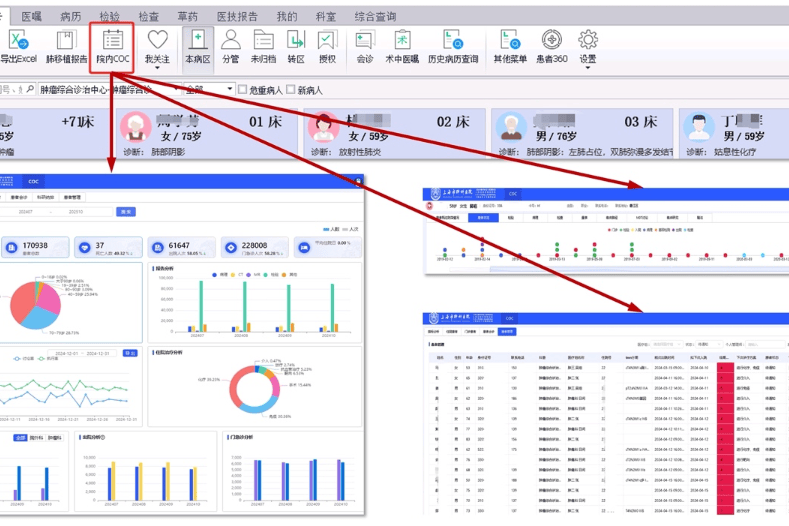The height and width of the screenshot is (526, 789).
Task: Open the 设置 settings dropdown
Action: tap(588, 69)
